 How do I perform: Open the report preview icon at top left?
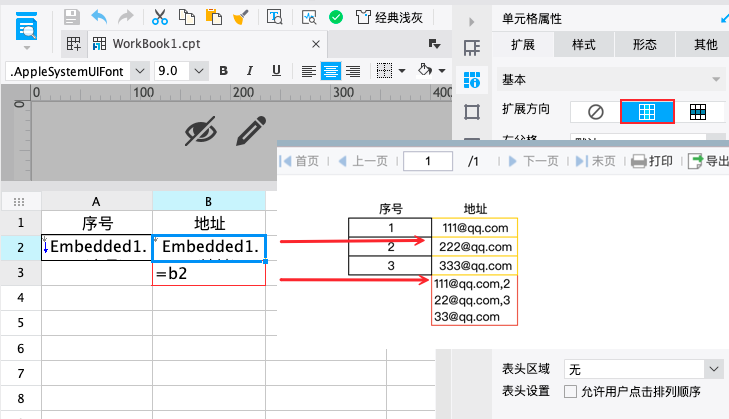(x=27, y=26)
